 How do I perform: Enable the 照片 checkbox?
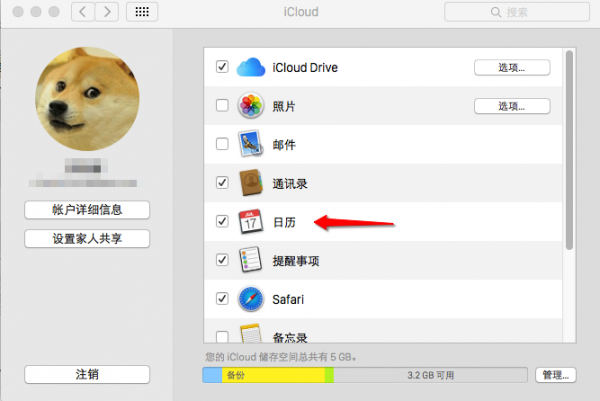tap(222, 105)
